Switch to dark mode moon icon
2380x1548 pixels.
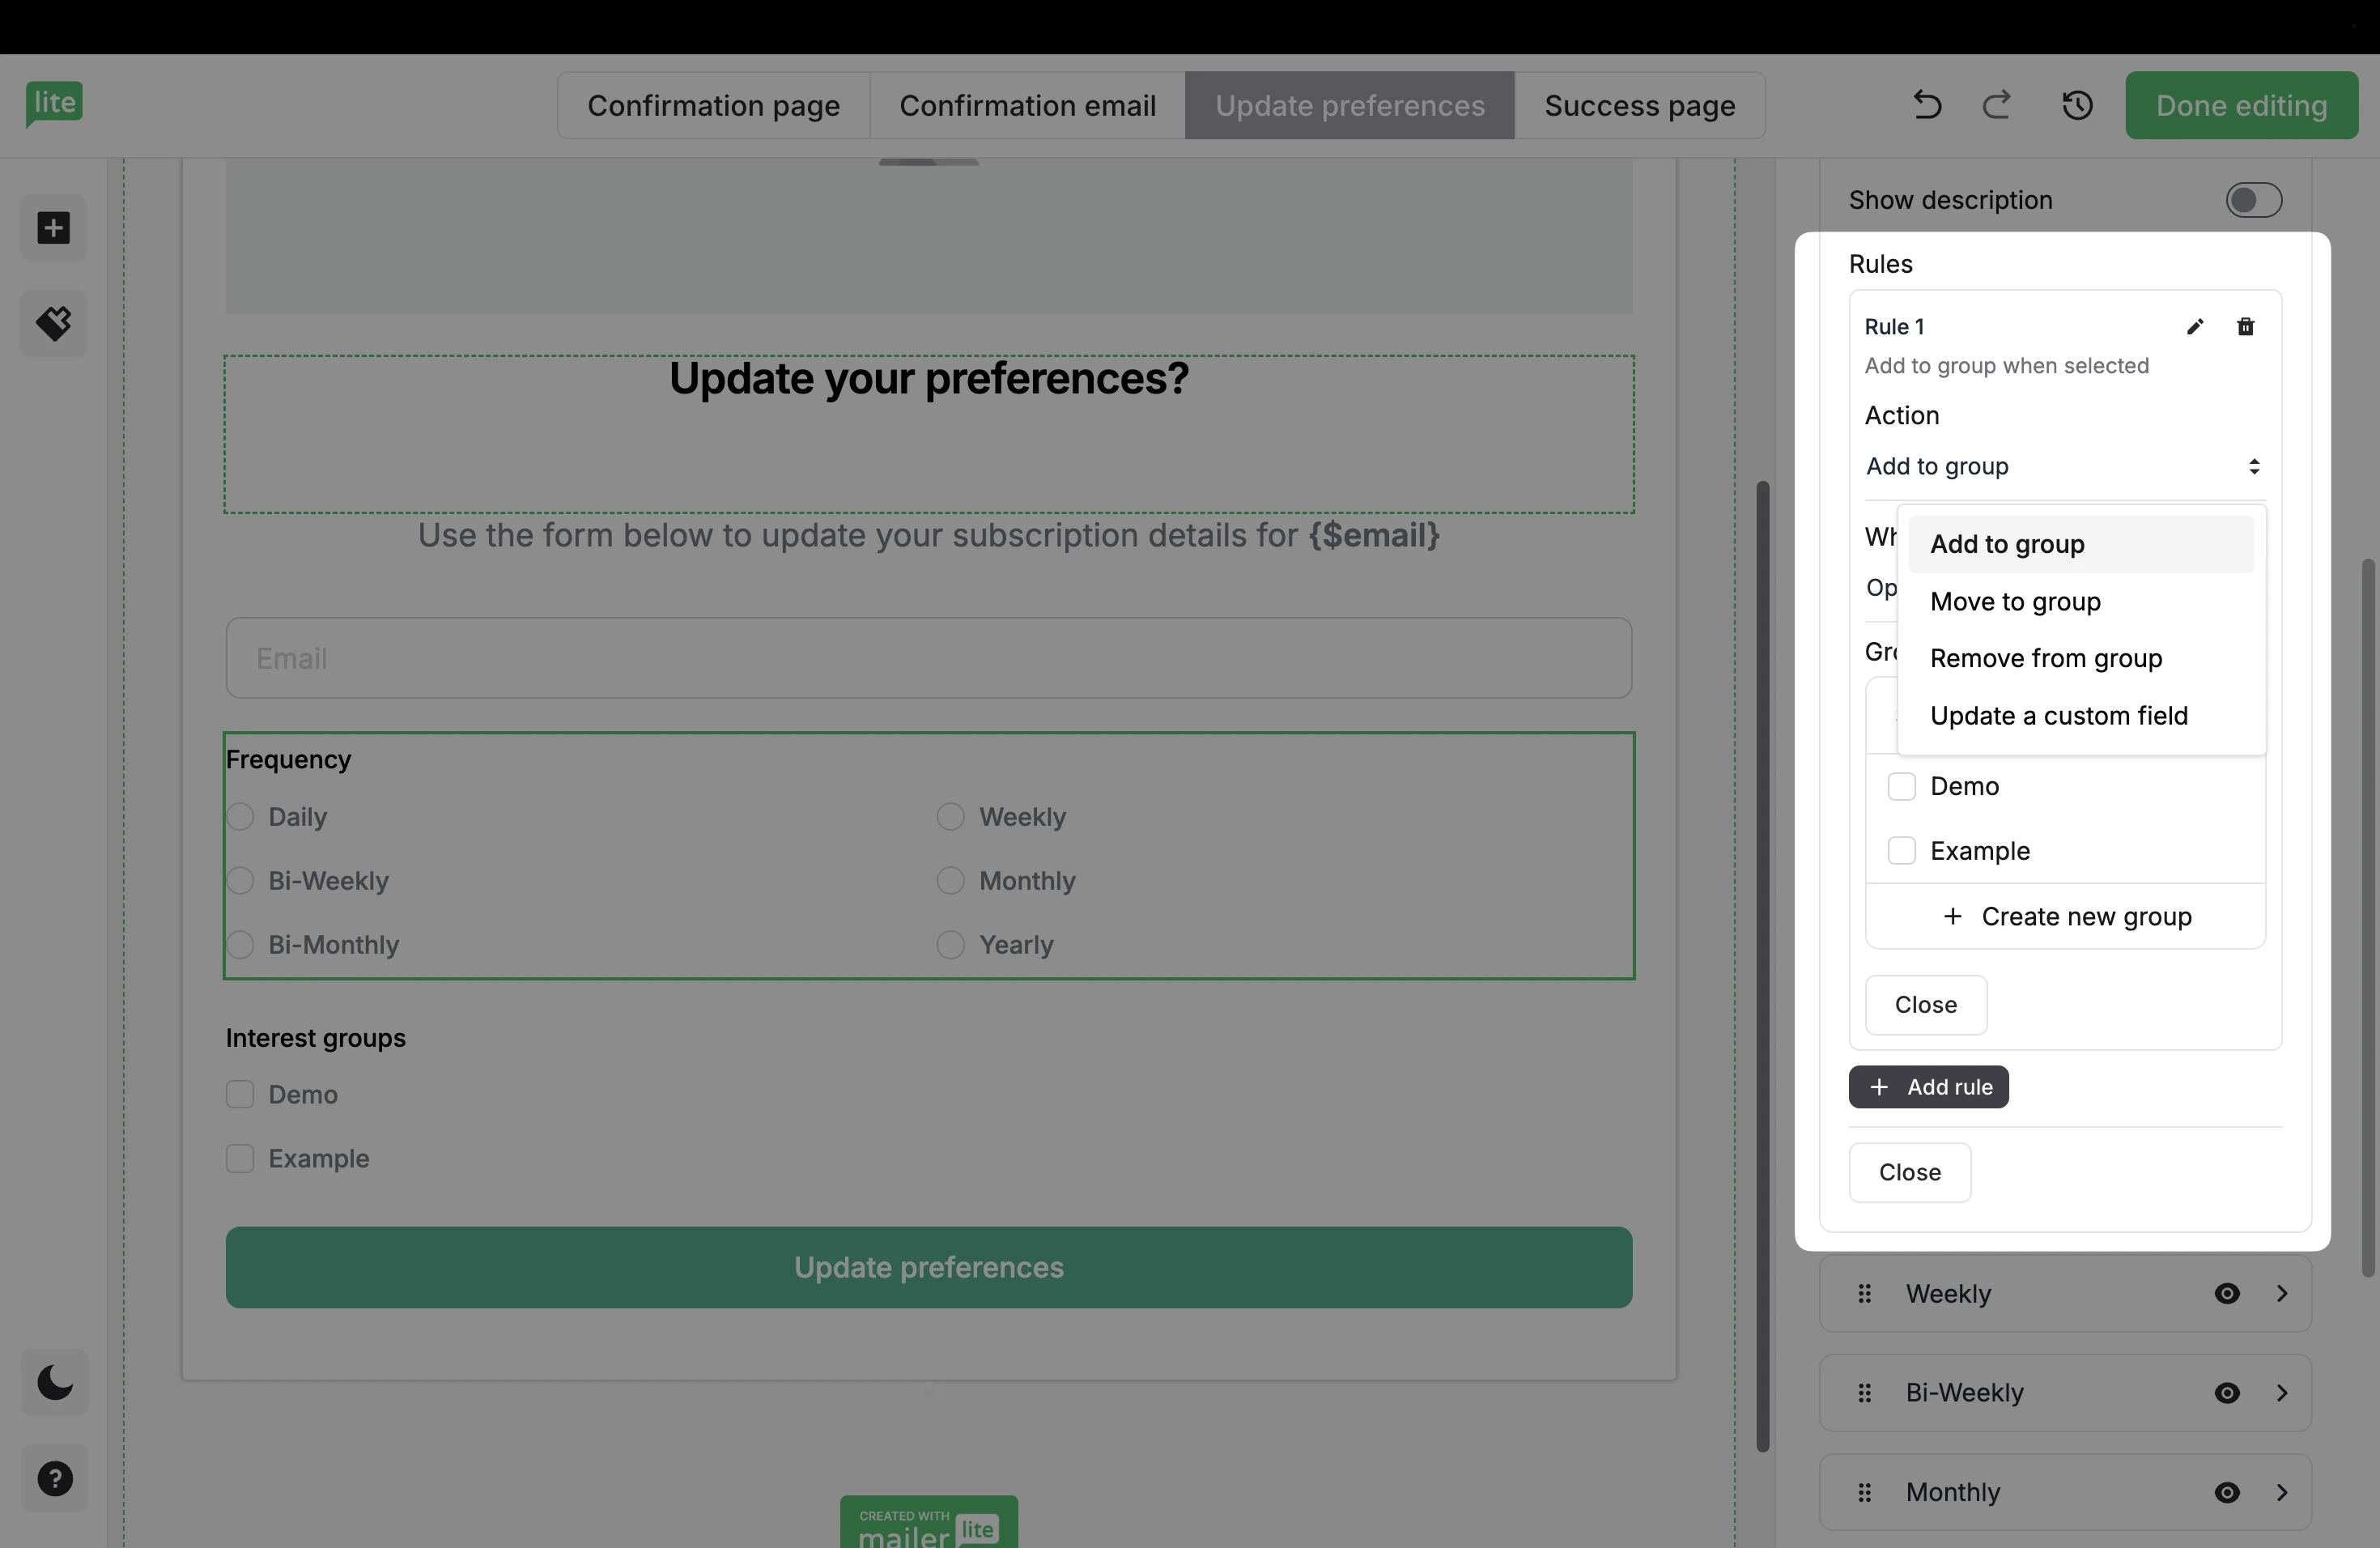(x=55, y=1383)
